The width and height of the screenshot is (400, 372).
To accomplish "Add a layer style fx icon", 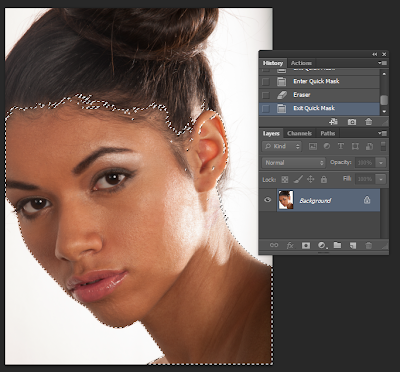I will click(290, 246).
